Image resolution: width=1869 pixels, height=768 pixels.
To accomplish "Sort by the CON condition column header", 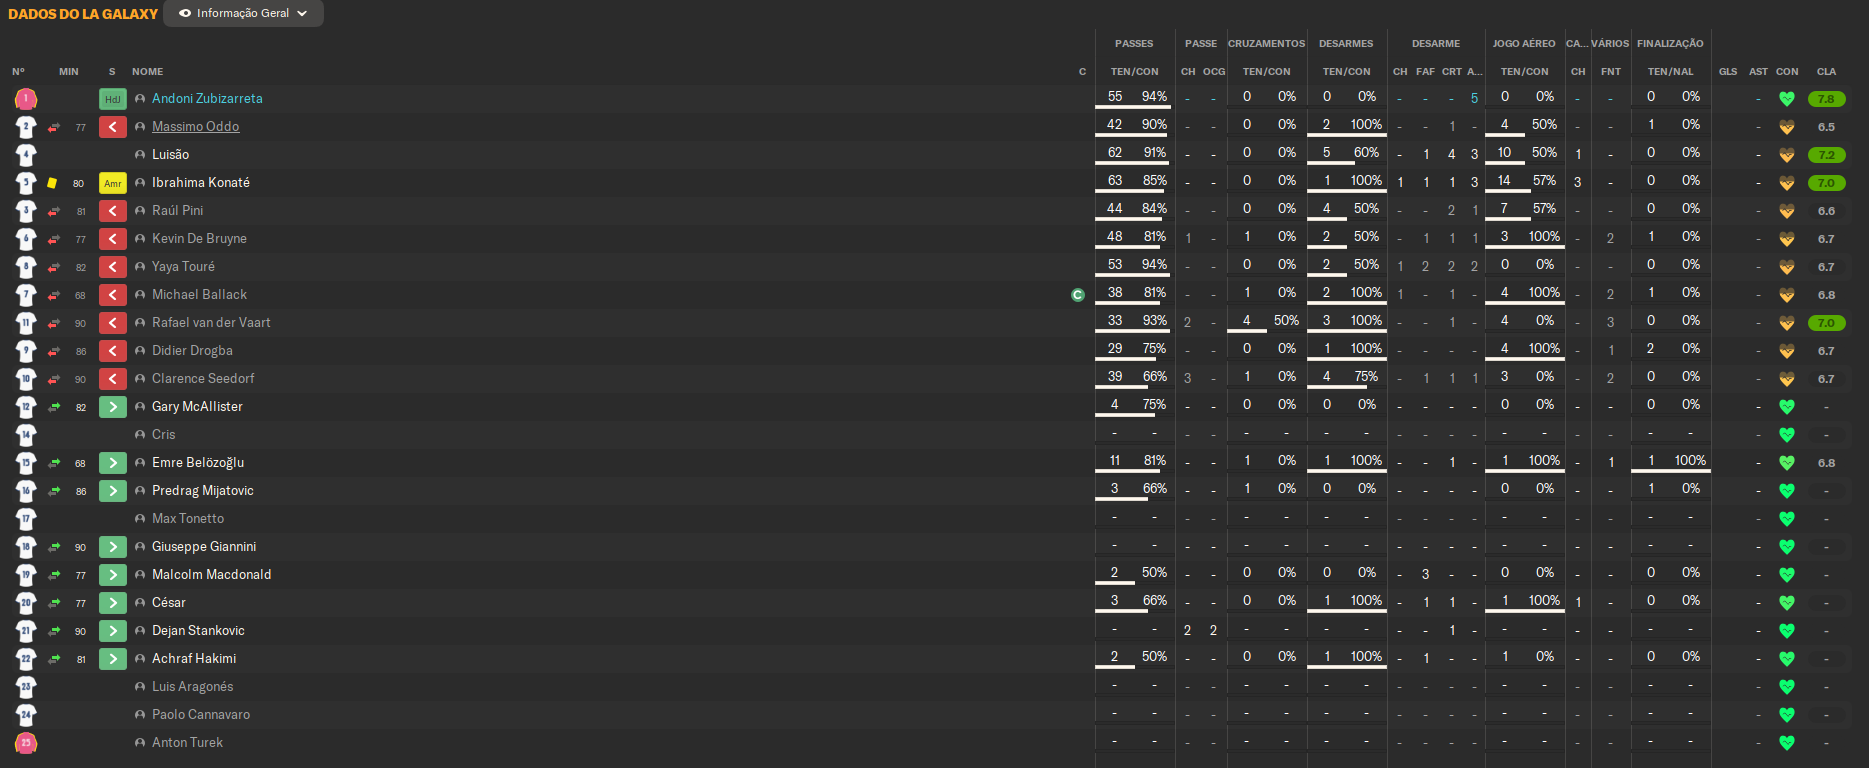I will pyautogui.click(x=1787, y=71).
